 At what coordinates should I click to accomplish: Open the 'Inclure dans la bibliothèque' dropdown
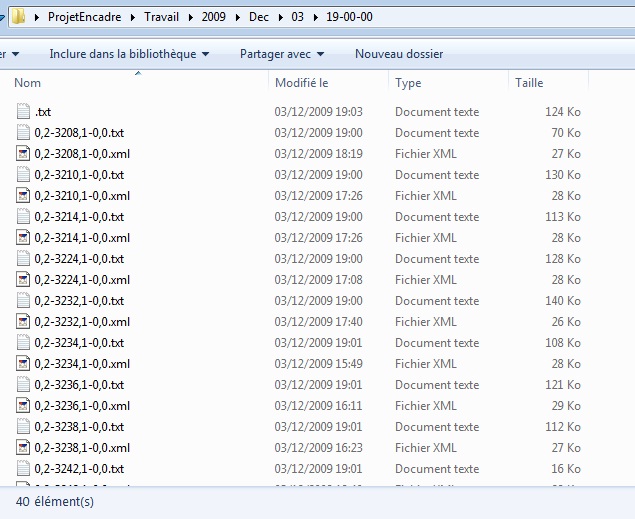pos(129,54)
